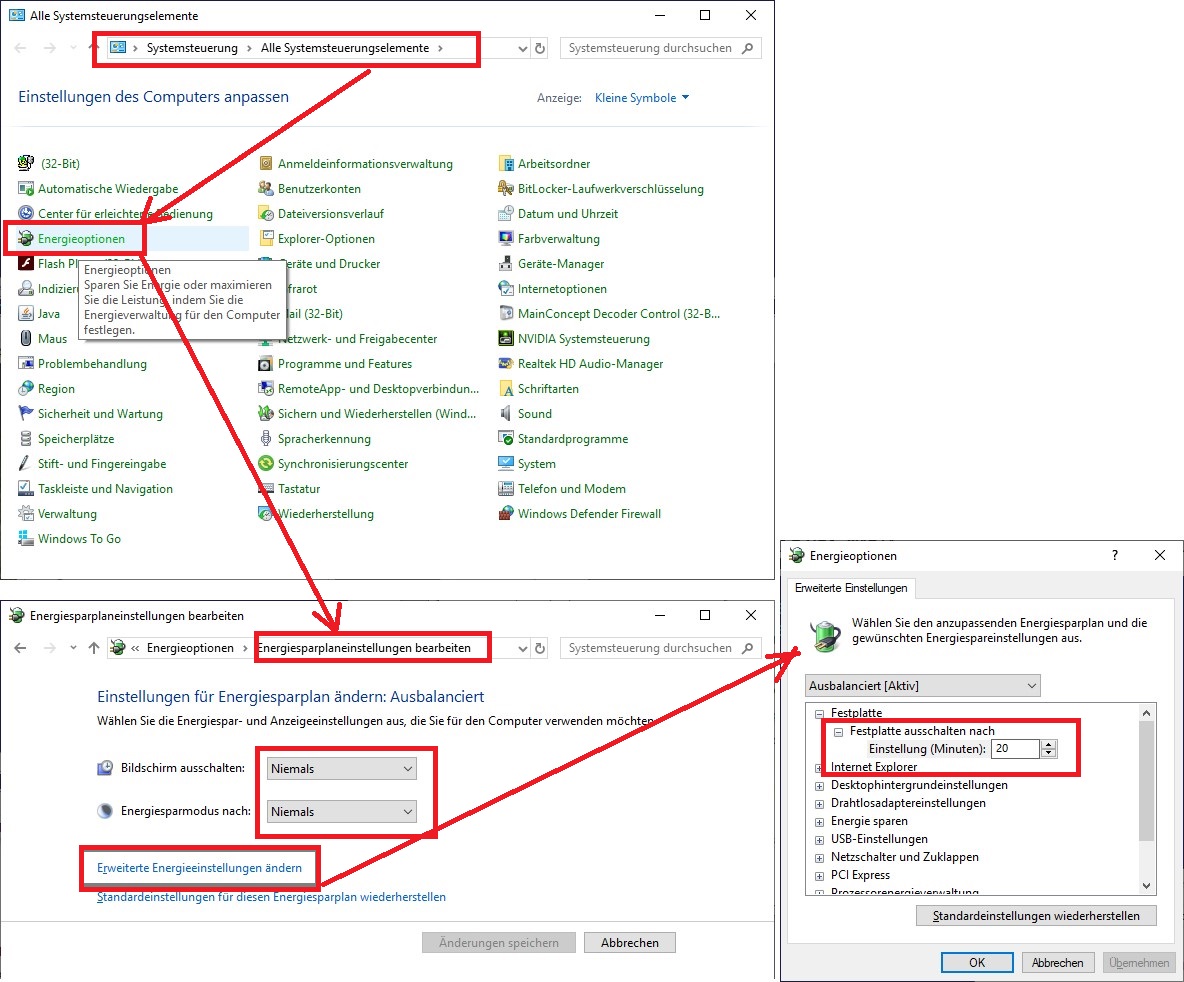Click the back arrow in Energiesparplan window
The height and width of the screenshot is (982, 1184).
[20, 648]
